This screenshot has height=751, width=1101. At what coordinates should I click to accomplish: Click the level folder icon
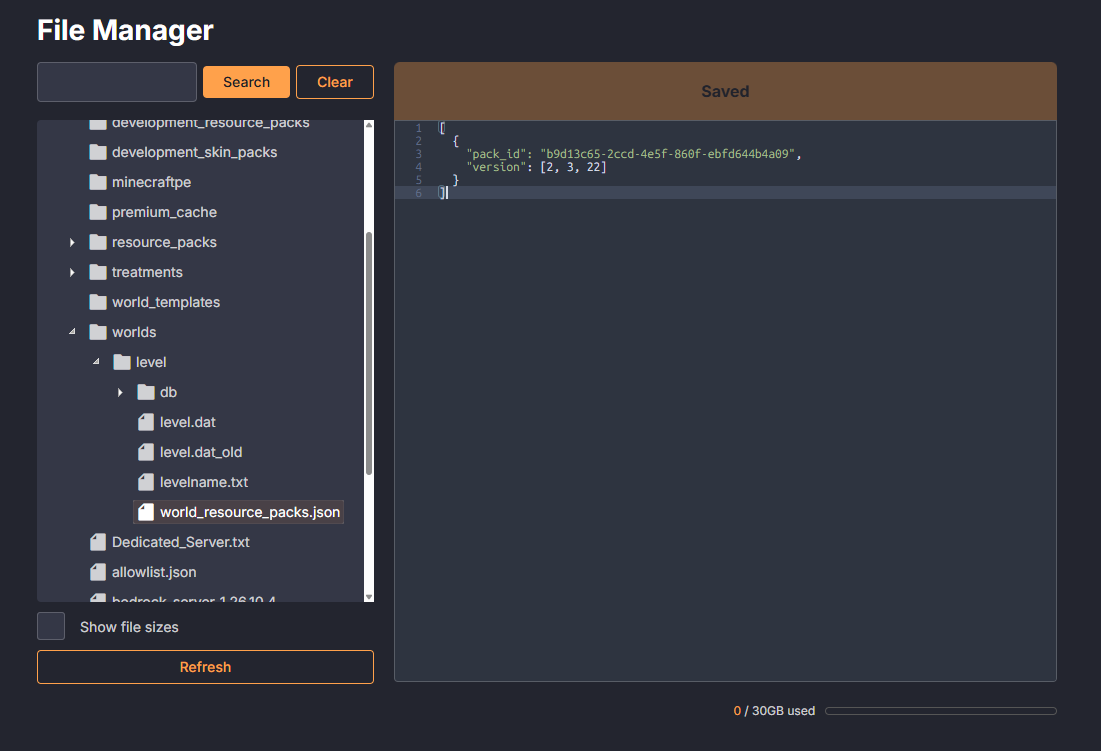click(x=122, y=362)
